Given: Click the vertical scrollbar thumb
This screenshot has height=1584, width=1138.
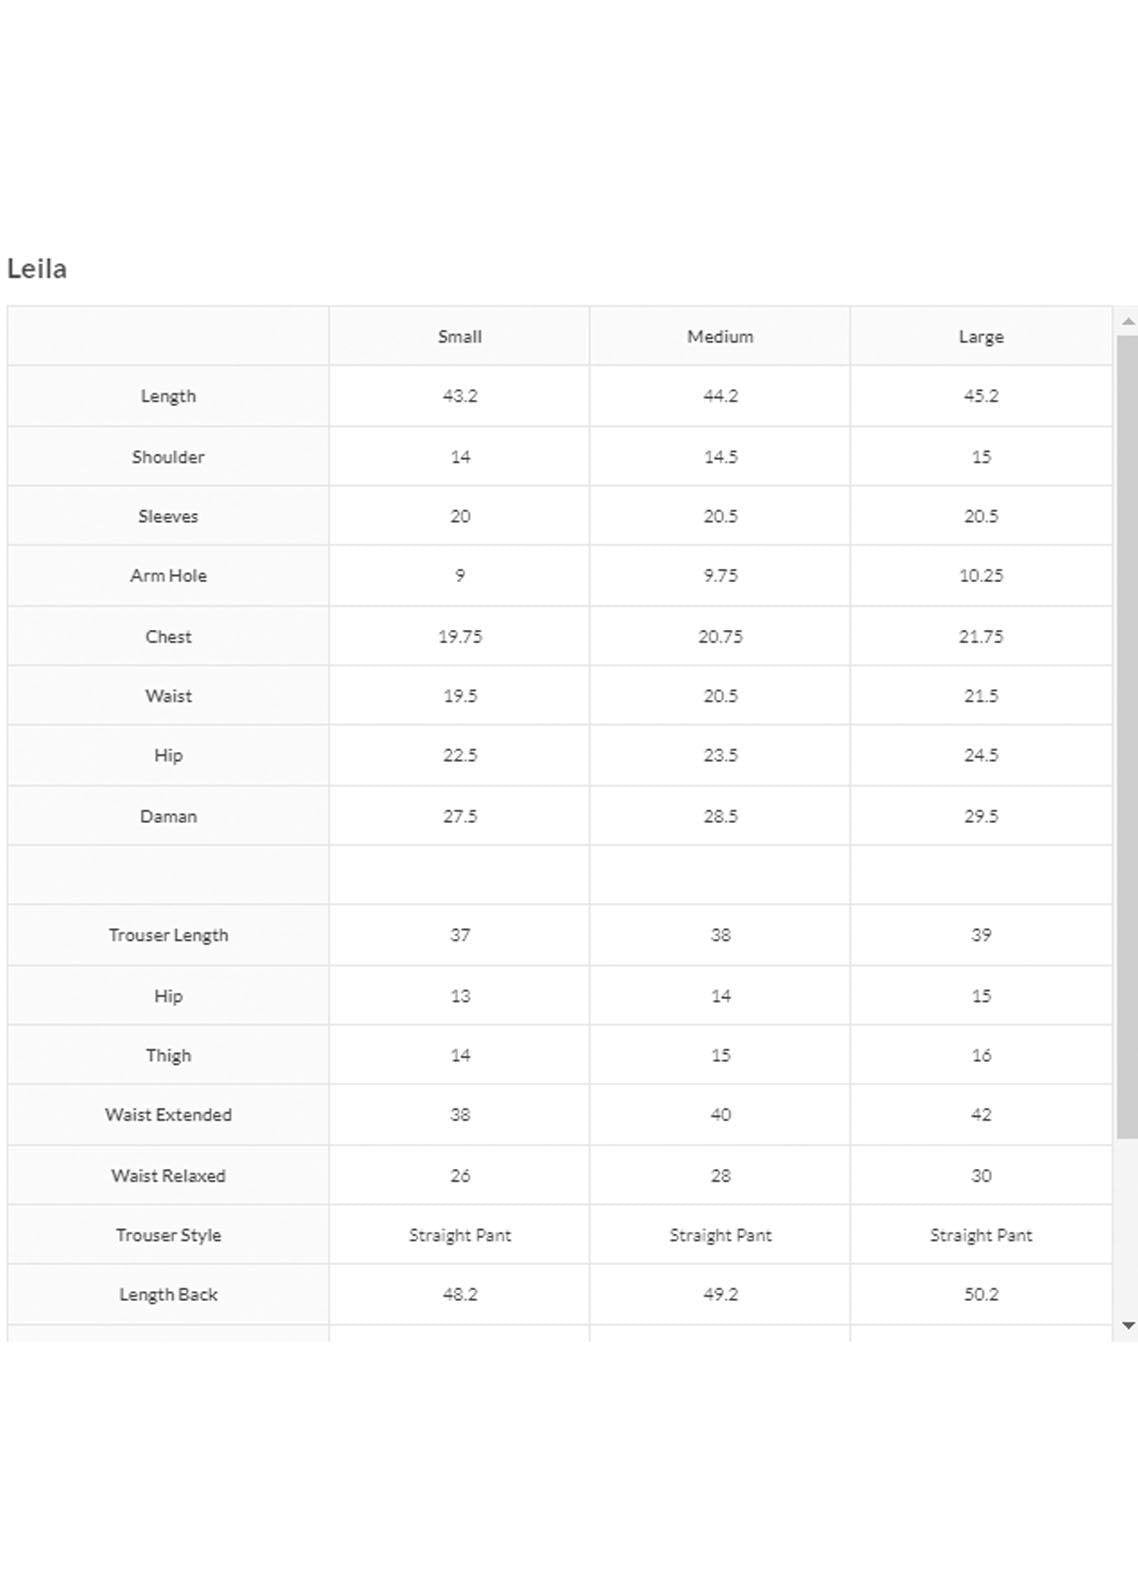Looking at the screenshot, I should [x=1127, y=736].
